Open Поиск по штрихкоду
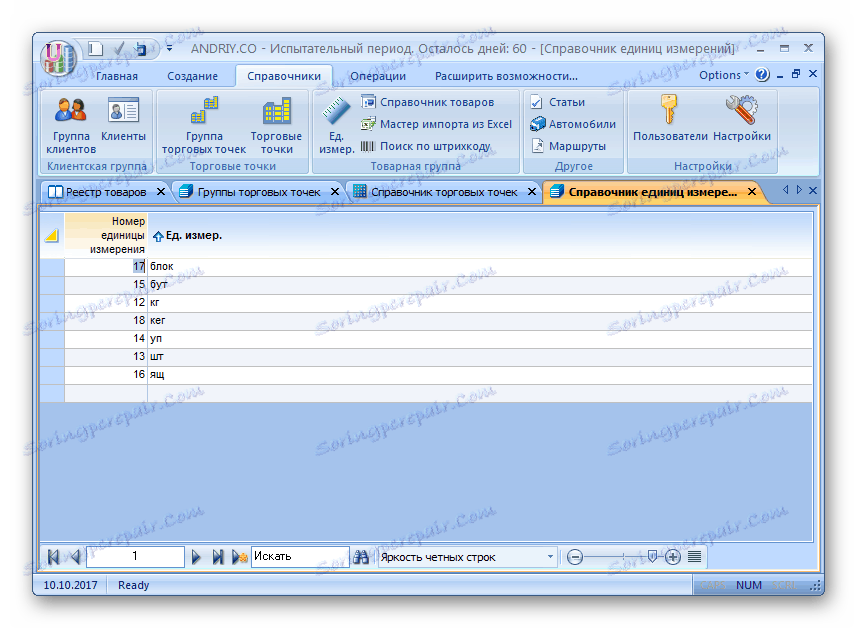 click(426, 146)
